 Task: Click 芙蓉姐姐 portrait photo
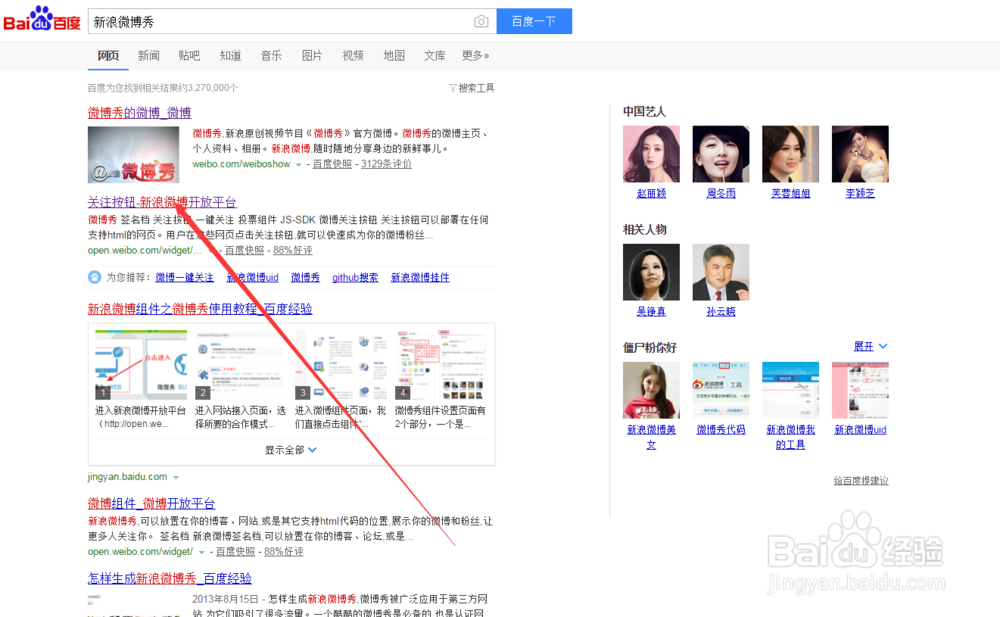coord(790,154)
